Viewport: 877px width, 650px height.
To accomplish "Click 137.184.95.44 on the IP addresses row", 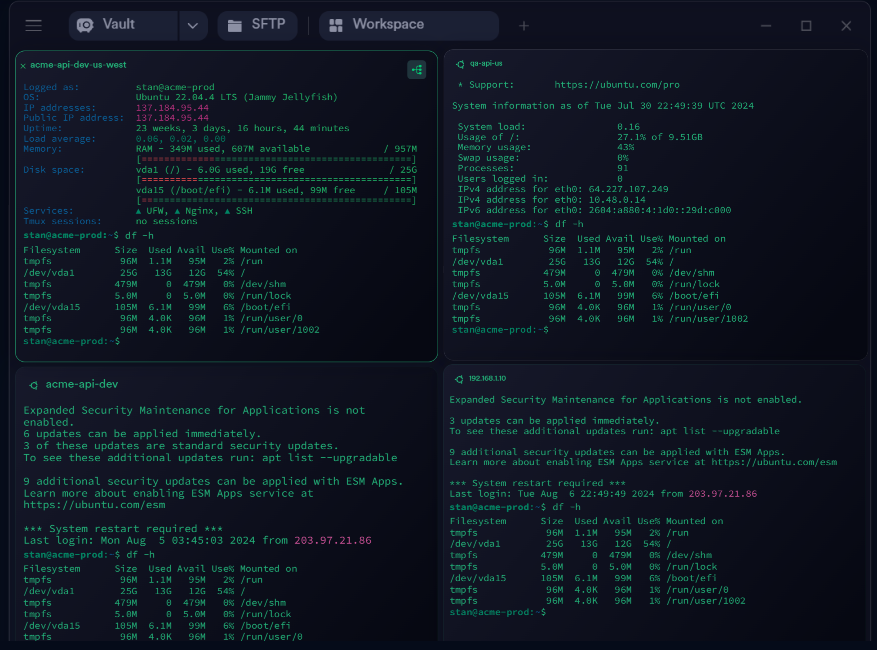I will [172, 108].
